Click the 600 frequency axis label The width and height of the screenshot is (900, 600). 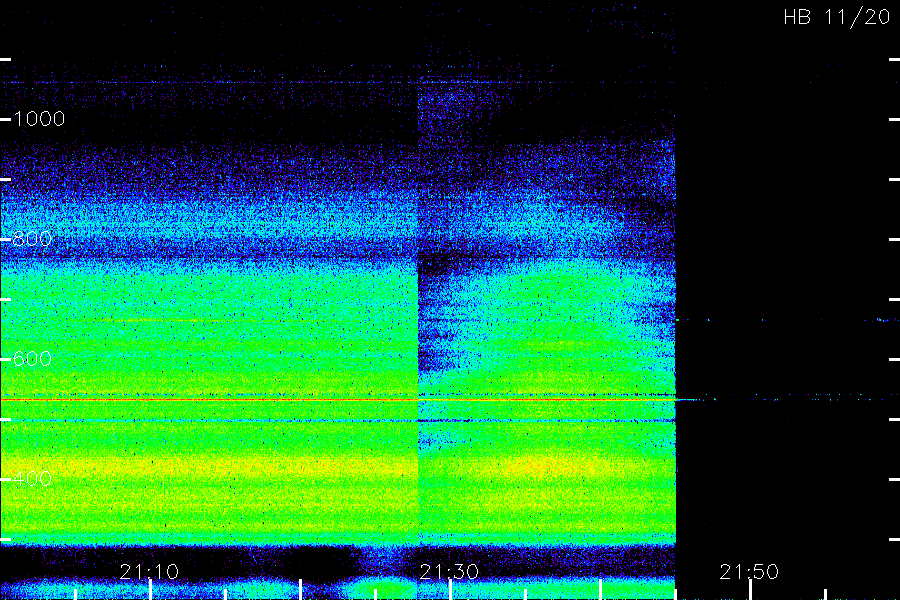pos(32,359)
